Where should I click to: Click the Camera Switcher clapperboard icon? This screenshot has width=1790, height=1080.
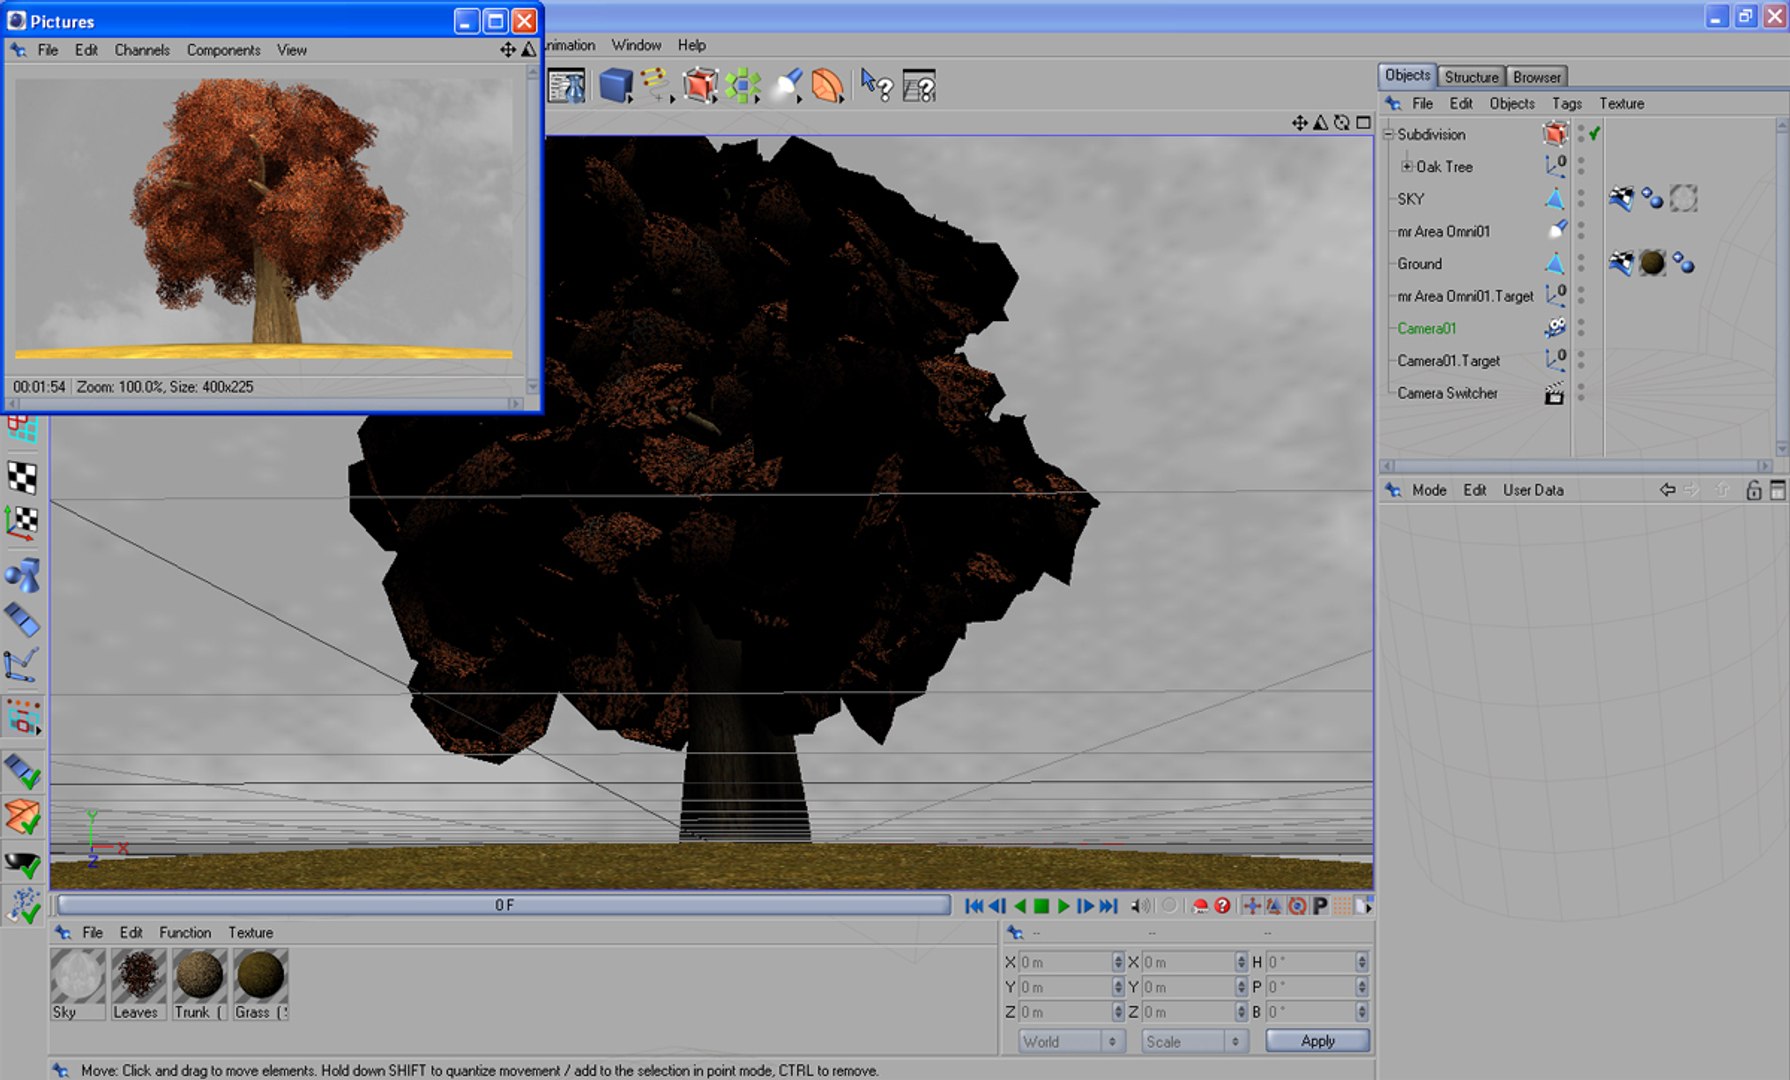point(1554,394)
